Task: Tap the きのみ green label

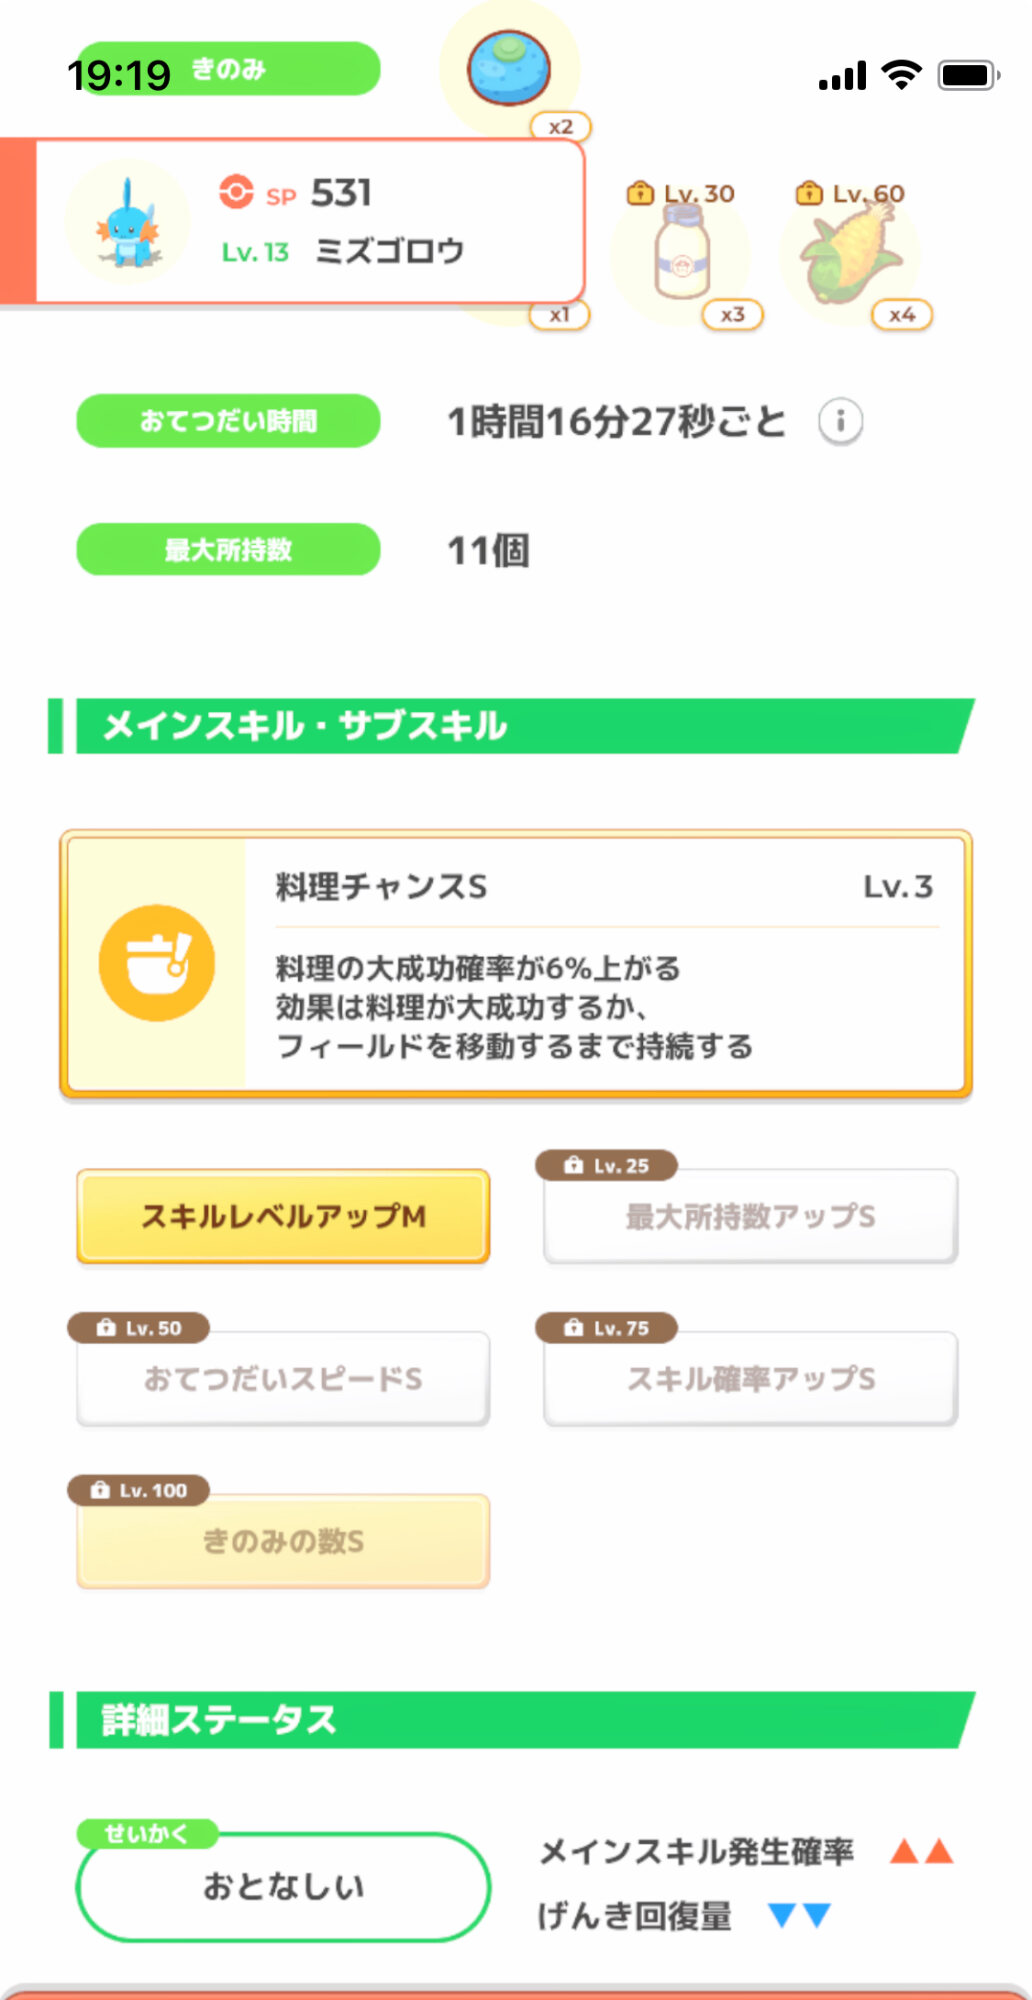Action: coord(228,69)
